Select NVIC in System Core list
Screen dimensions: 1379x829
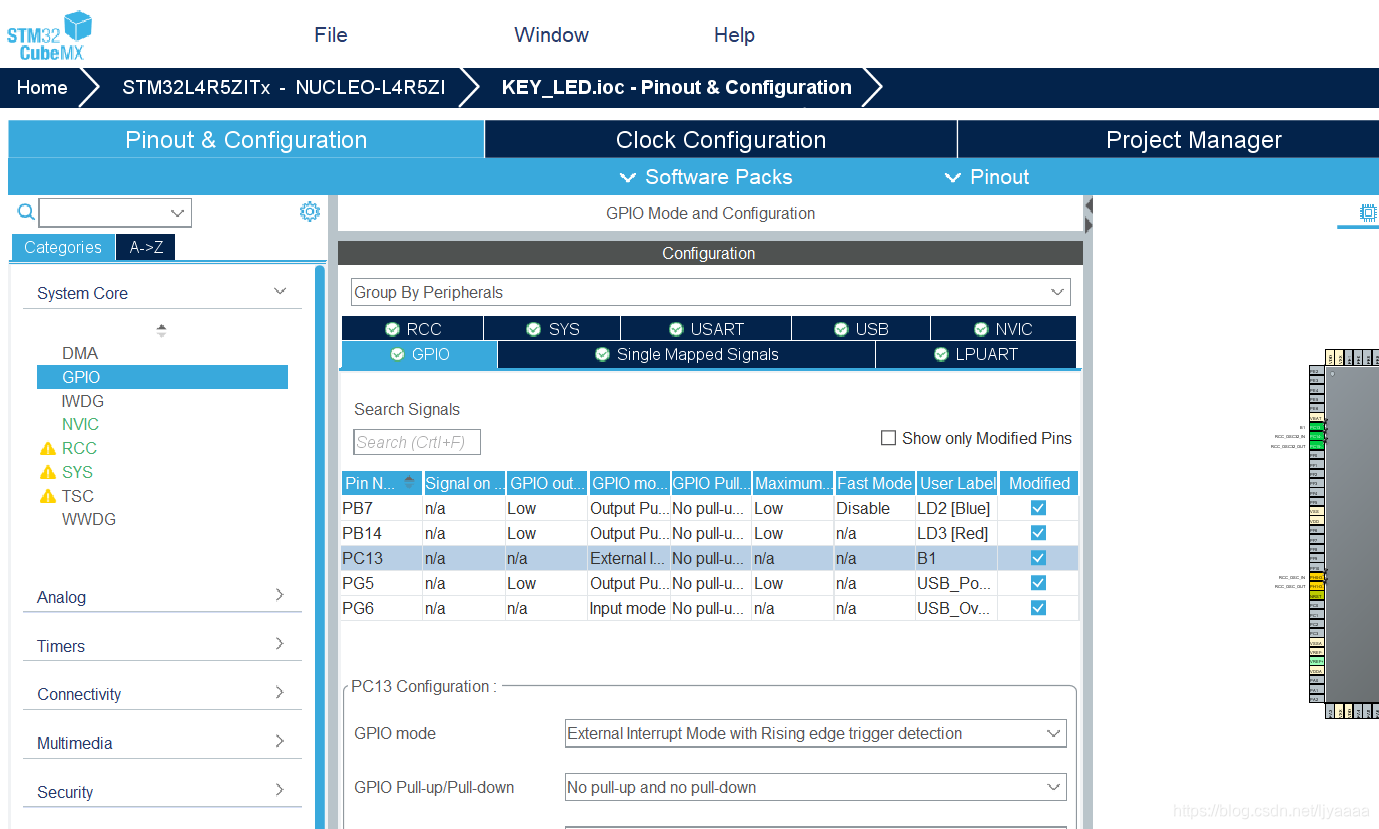click(x=80, y=424)
